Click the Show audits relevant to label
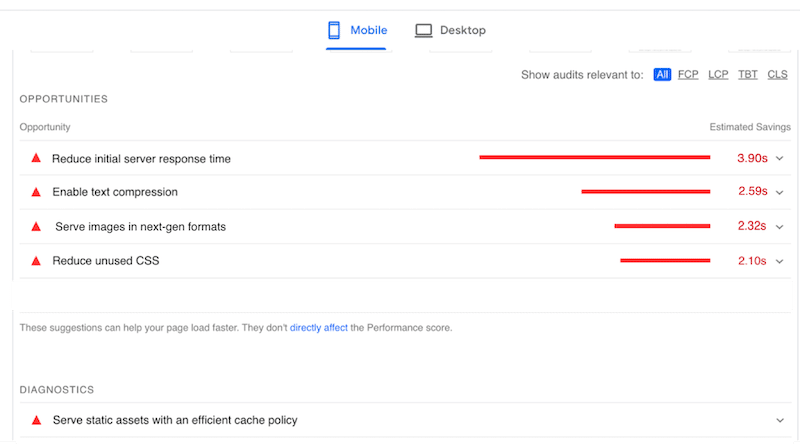The height and width of the screenshot is (444, 800). 582,75
